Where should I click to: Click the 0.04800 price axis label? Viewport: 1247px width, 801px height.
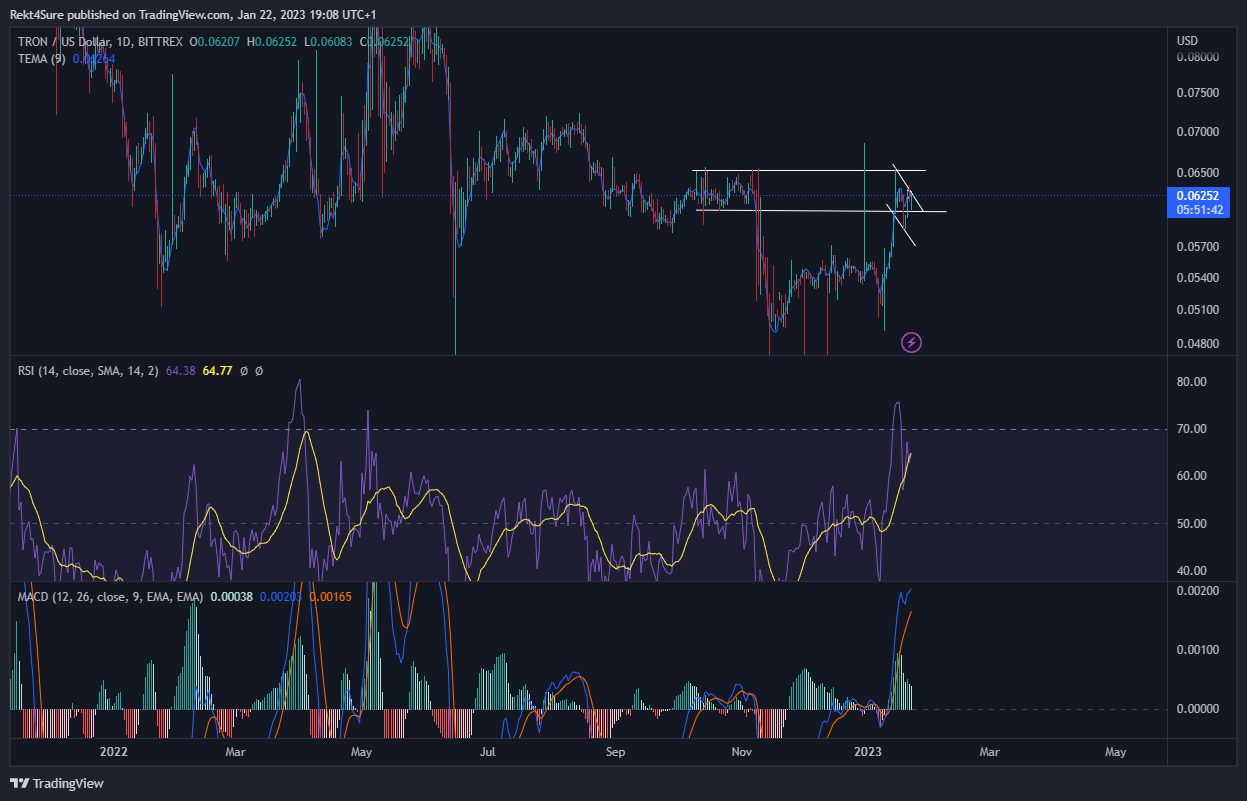coord(1198,344)
